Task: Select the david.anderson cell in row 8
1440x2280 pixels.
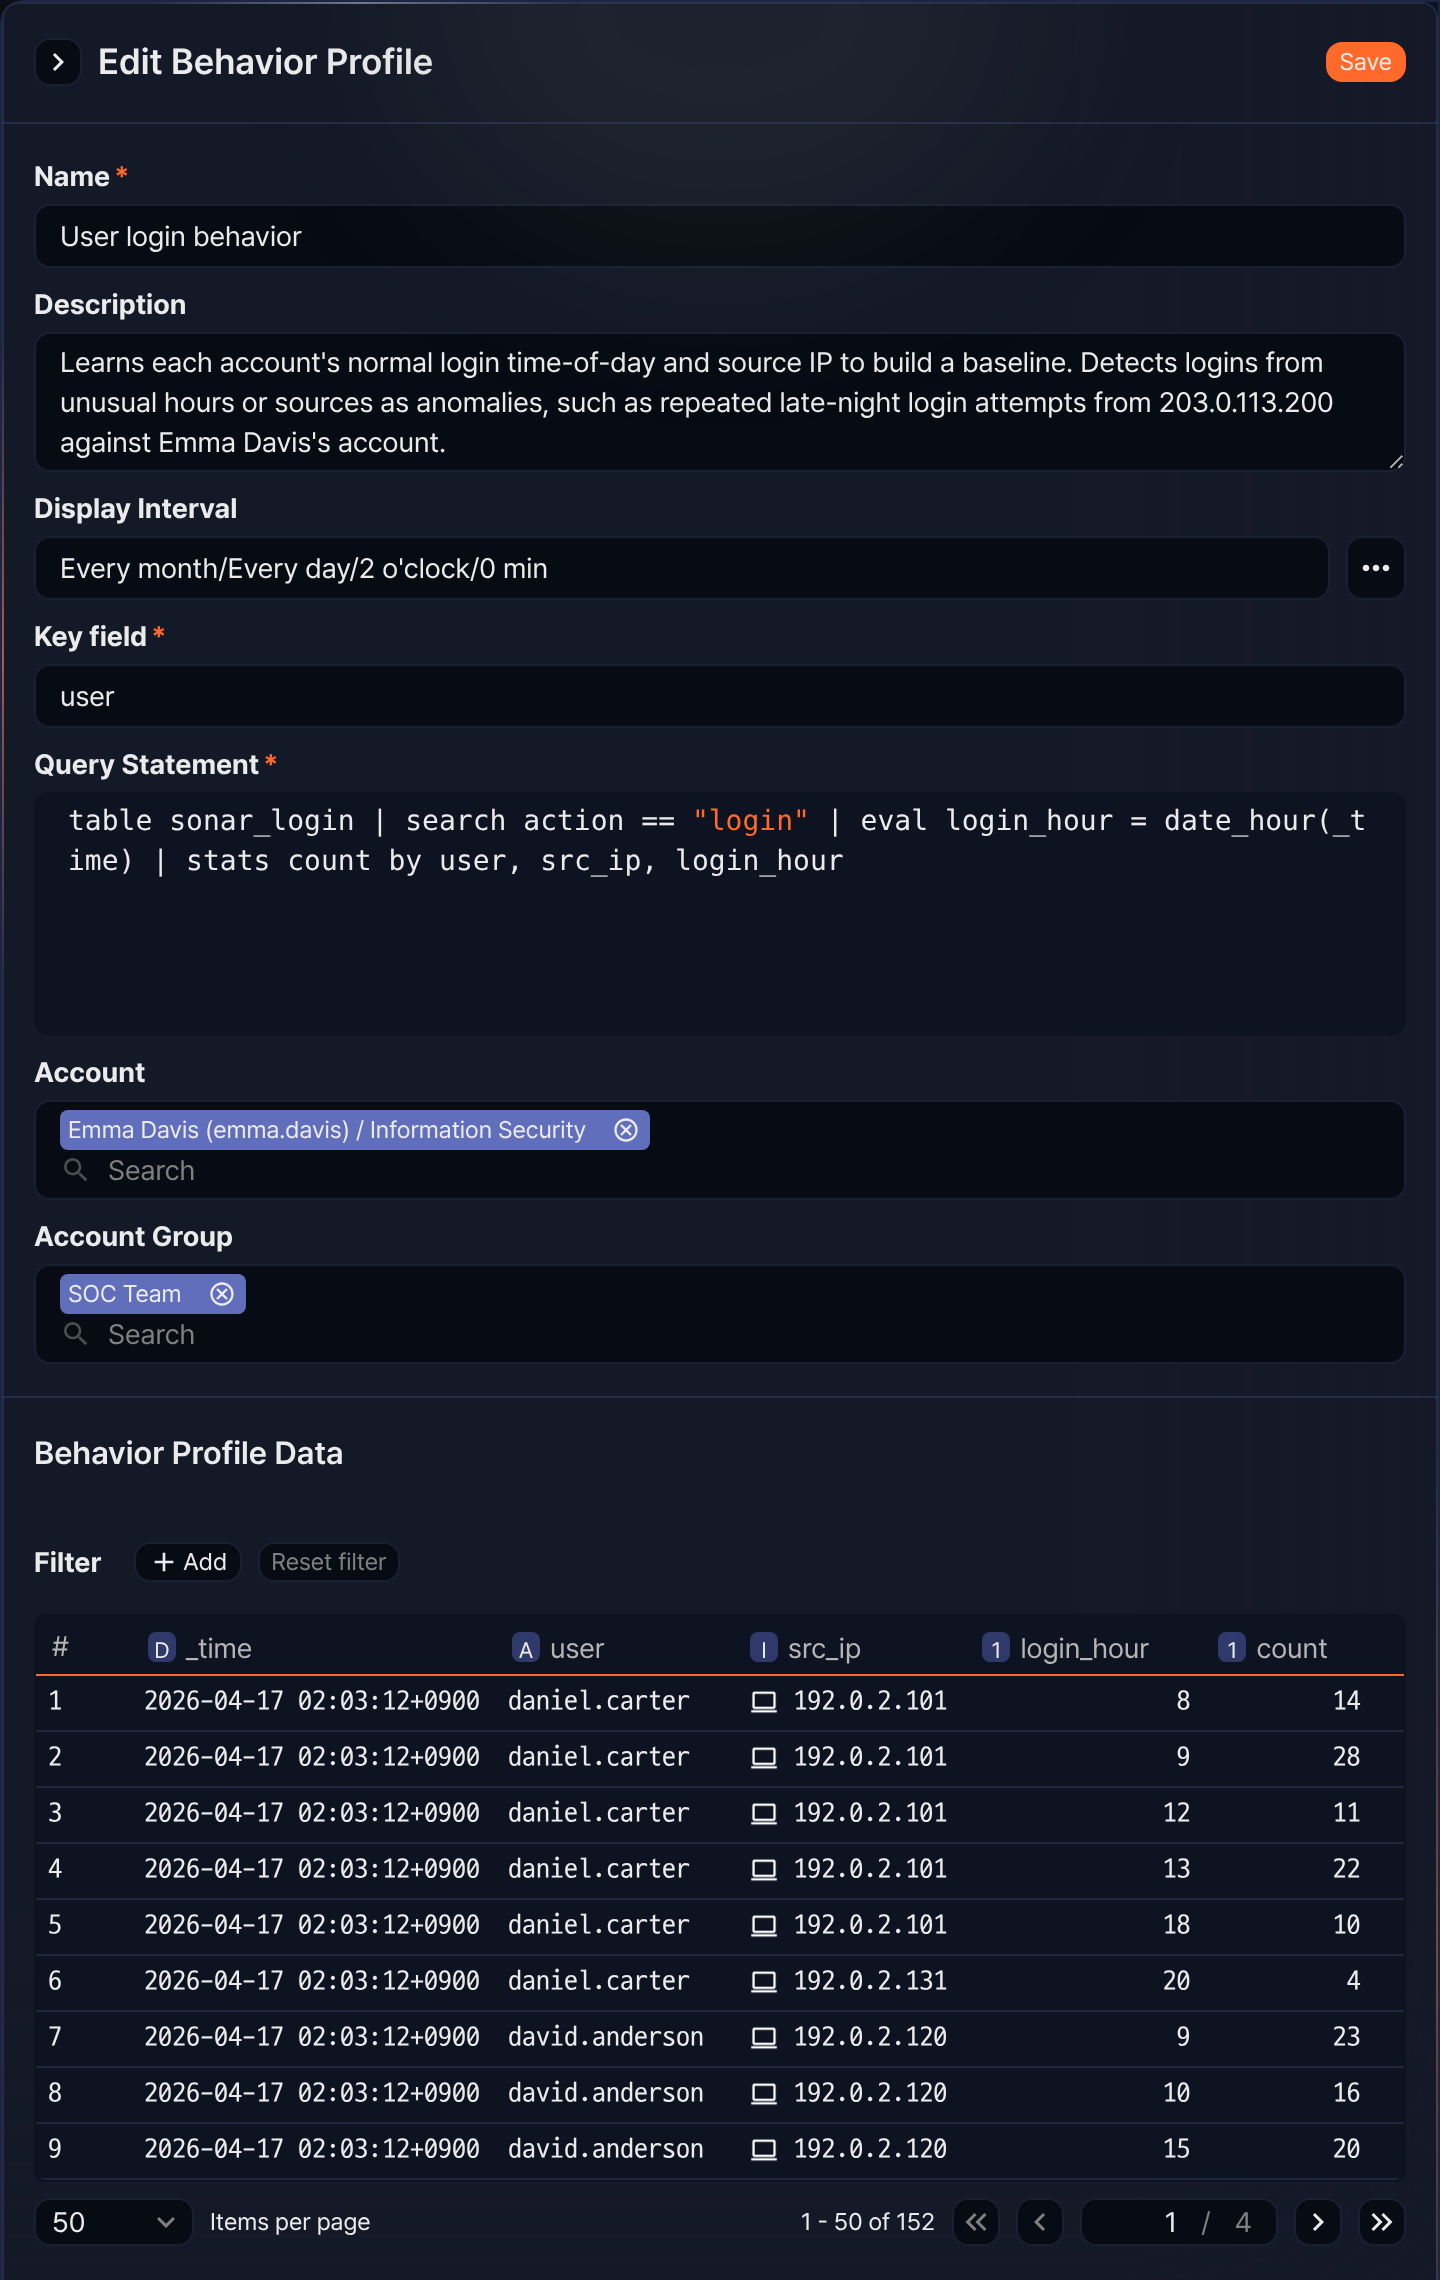Action: [x=606, y=2093]
